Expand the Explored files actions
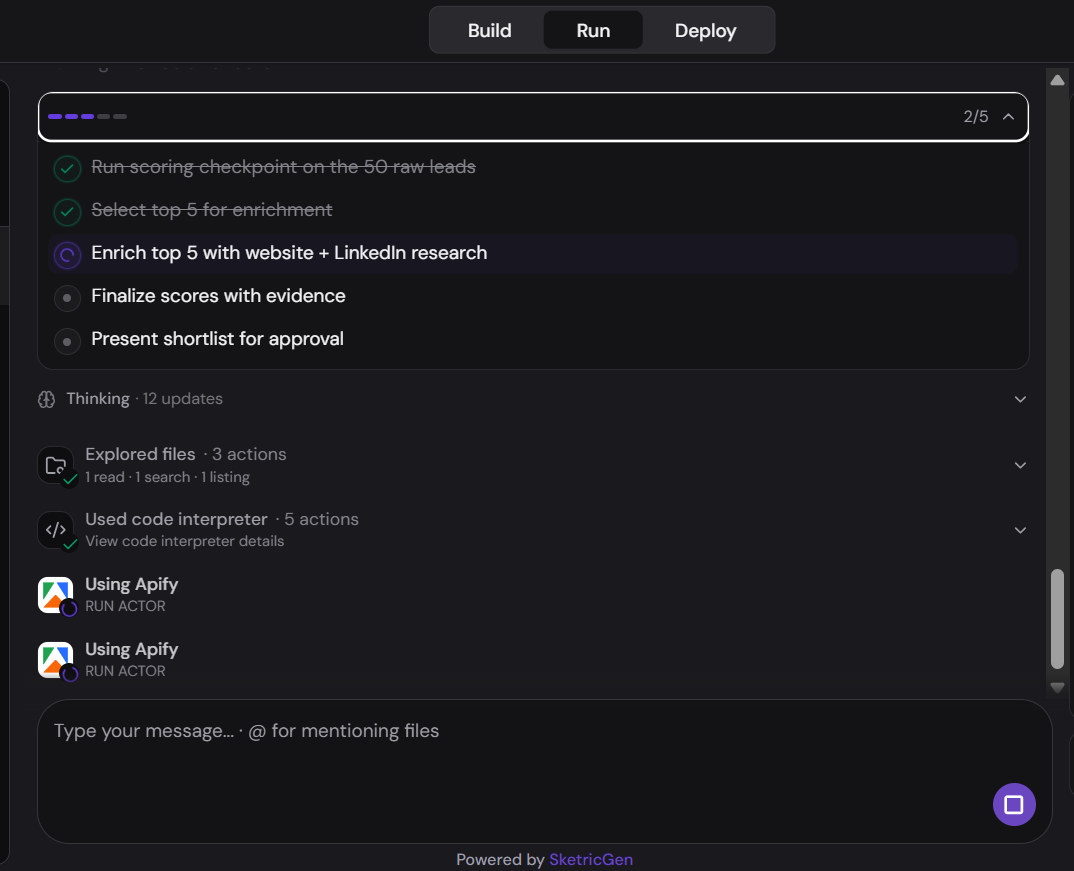 [x=1020, y=466]
